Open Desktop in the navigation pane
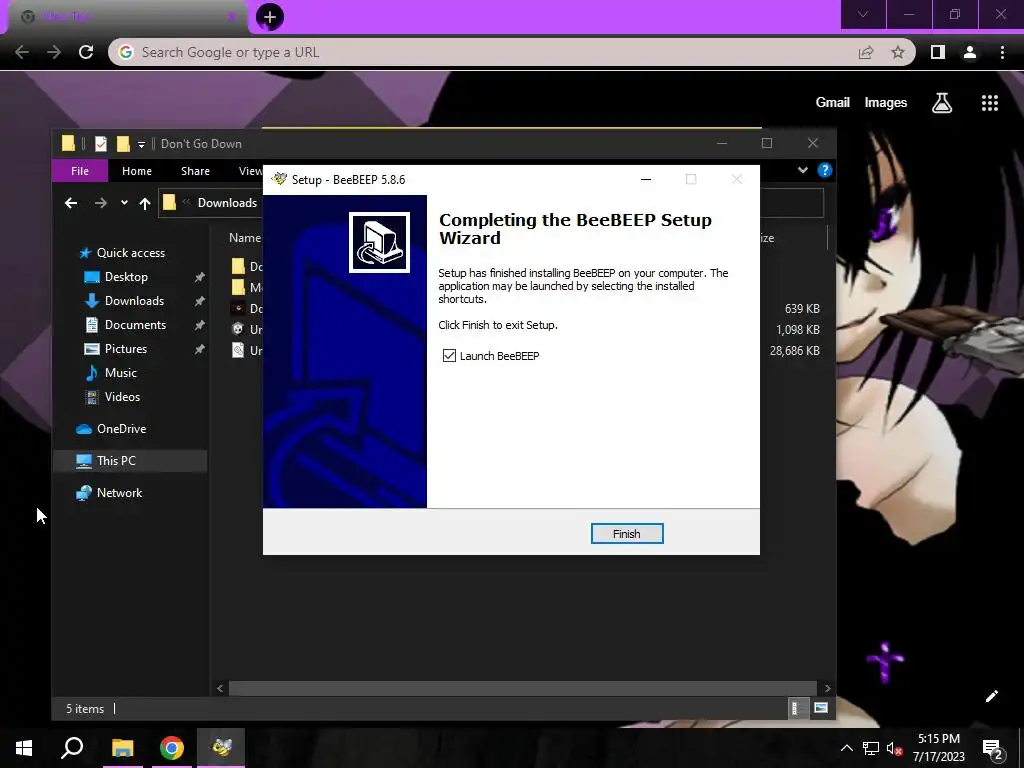This screenshot has height=768, width=1024. [x=126, y=277]
